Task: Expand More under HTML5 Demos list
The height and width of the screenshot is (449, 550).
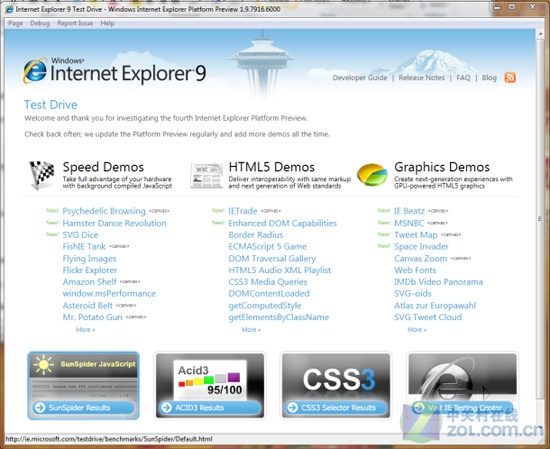Action: coord(251,329)
